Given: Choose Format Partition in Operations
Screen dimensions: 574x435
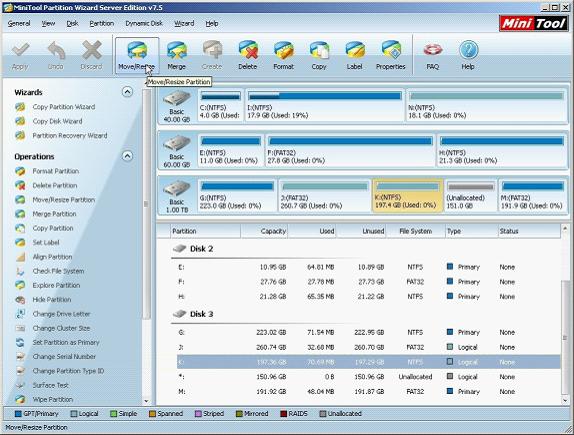Looking at the screenshot, I should 56,171.
